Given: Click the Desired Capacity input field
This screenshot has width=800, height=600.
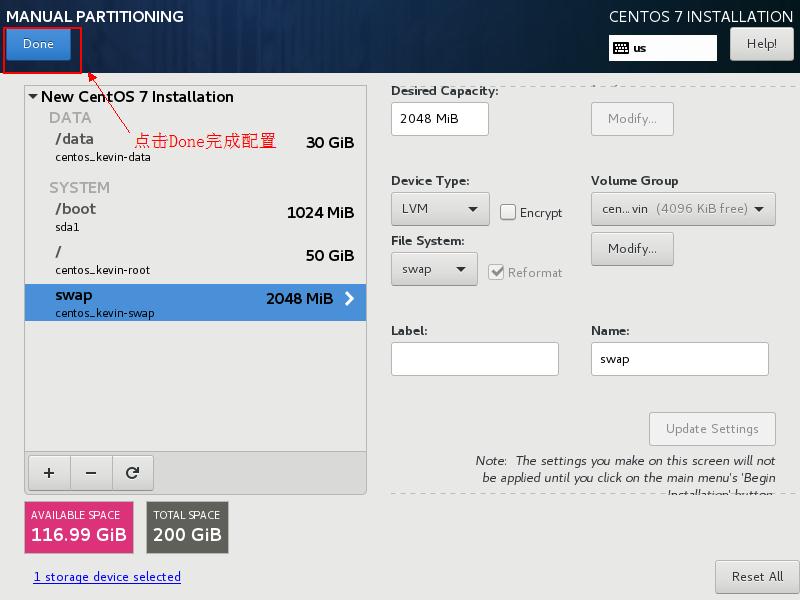Looking at the screenshot, I should point(439,118).
